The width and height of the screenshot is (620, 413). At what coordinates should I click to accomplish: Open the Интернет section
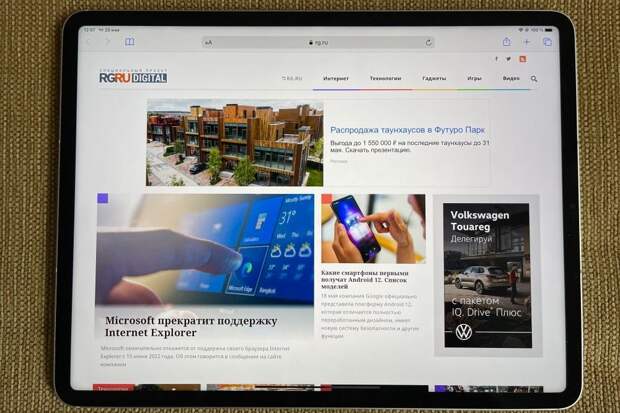[336, 78]
